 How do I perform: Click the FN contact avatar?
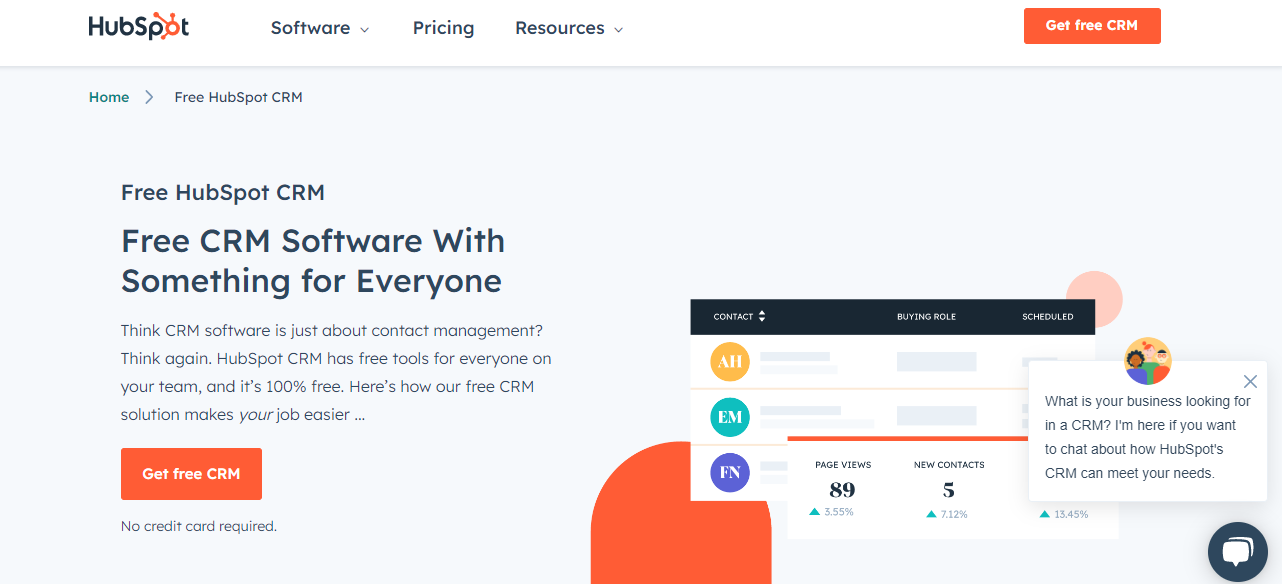pyautogui.click(x=729, y=471)
